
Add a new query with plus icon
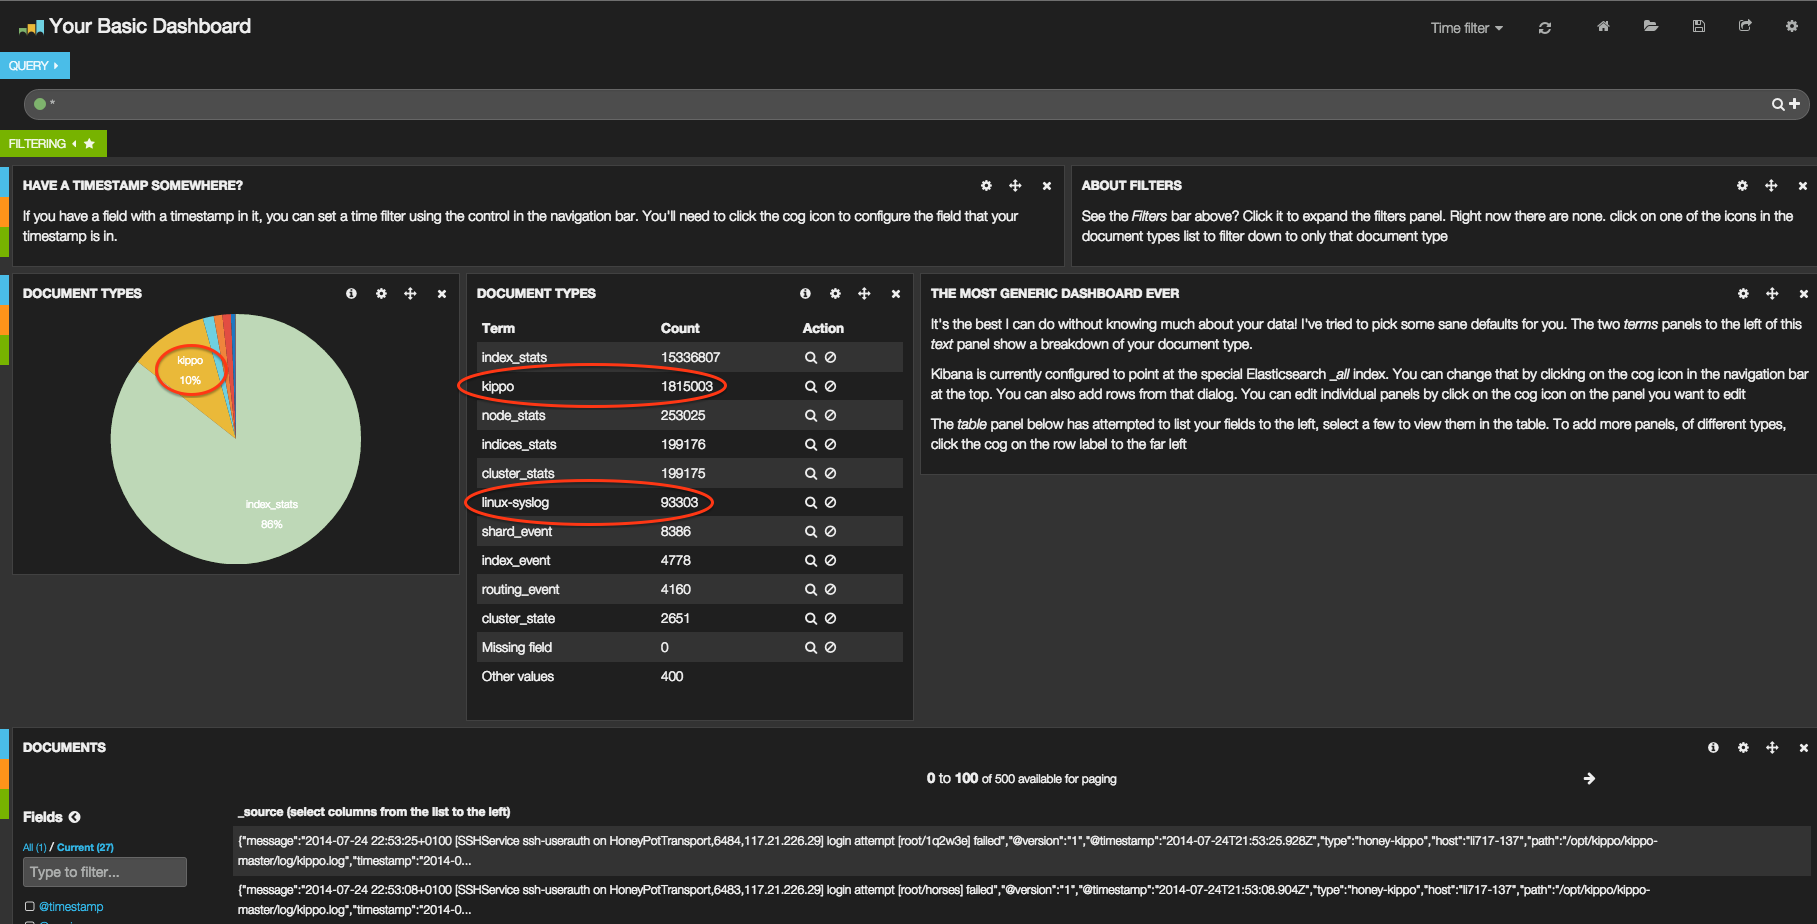1794,104
